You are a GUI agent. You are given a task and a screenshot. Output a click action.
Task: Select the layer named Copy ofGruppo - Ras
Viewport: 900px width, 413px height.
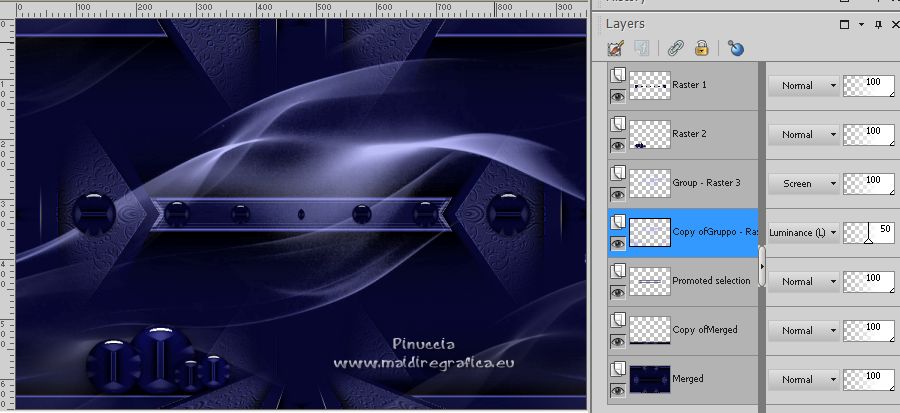click(715, 232)
